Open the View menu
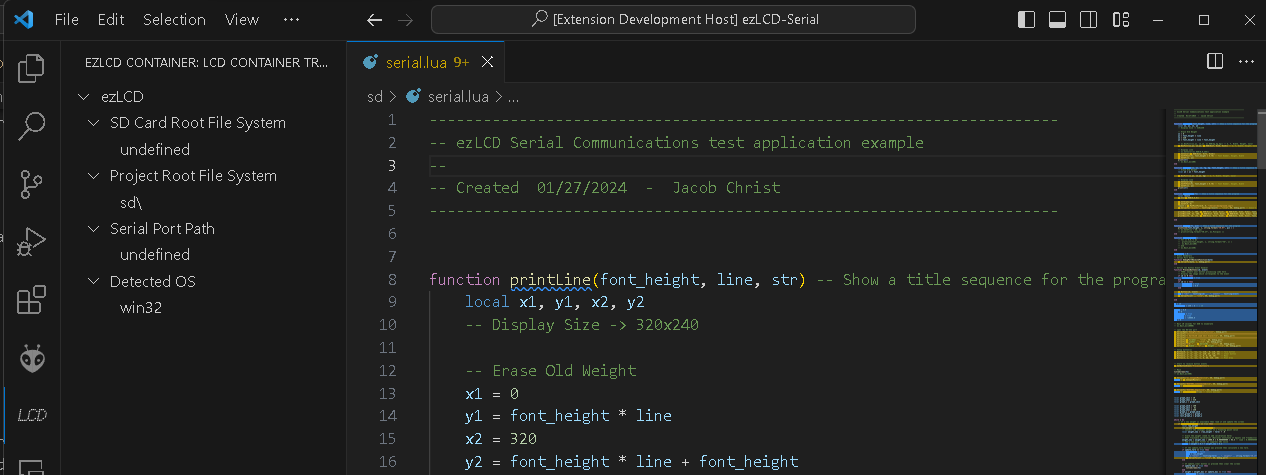 click(242, 20)
